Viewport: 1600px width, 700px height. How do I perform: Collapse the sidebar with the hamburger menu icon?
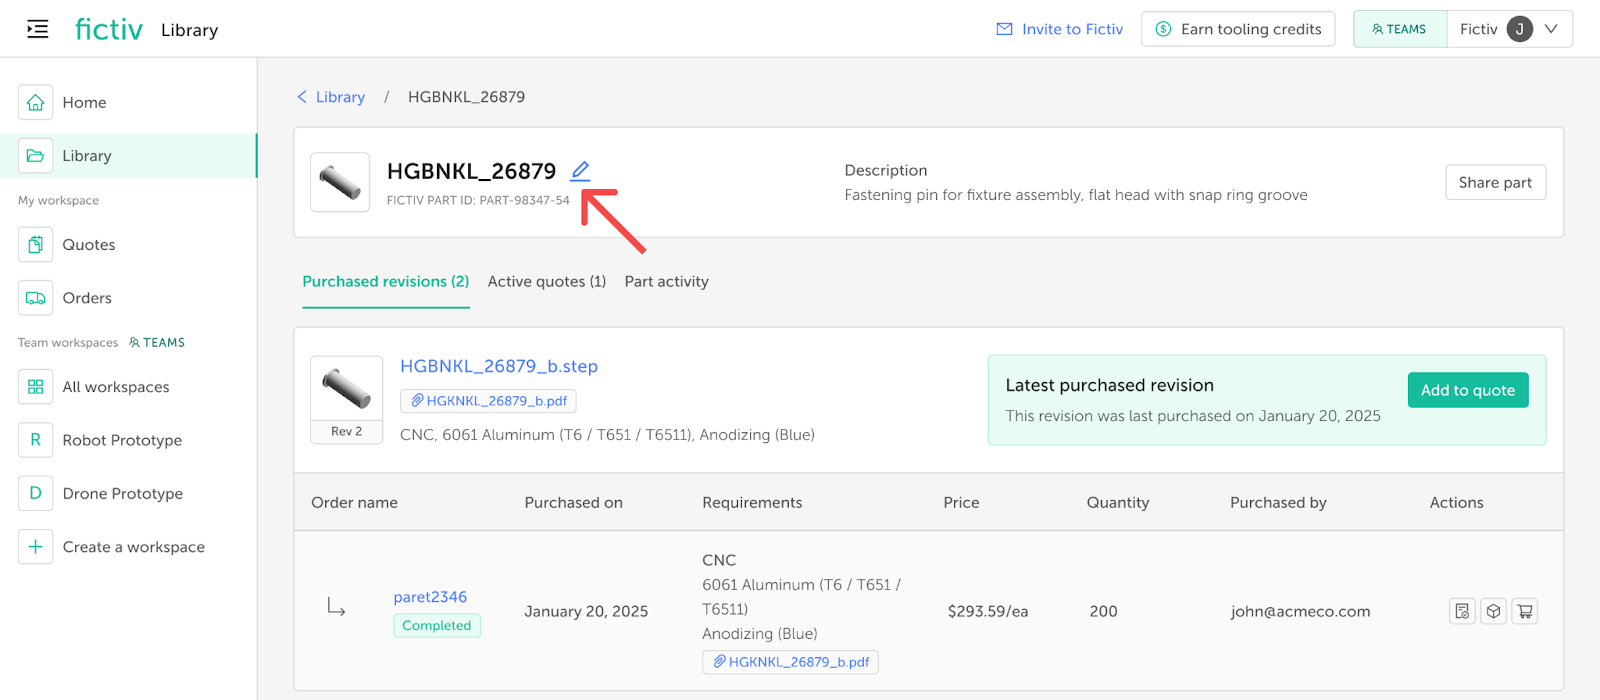click(37, 29)
